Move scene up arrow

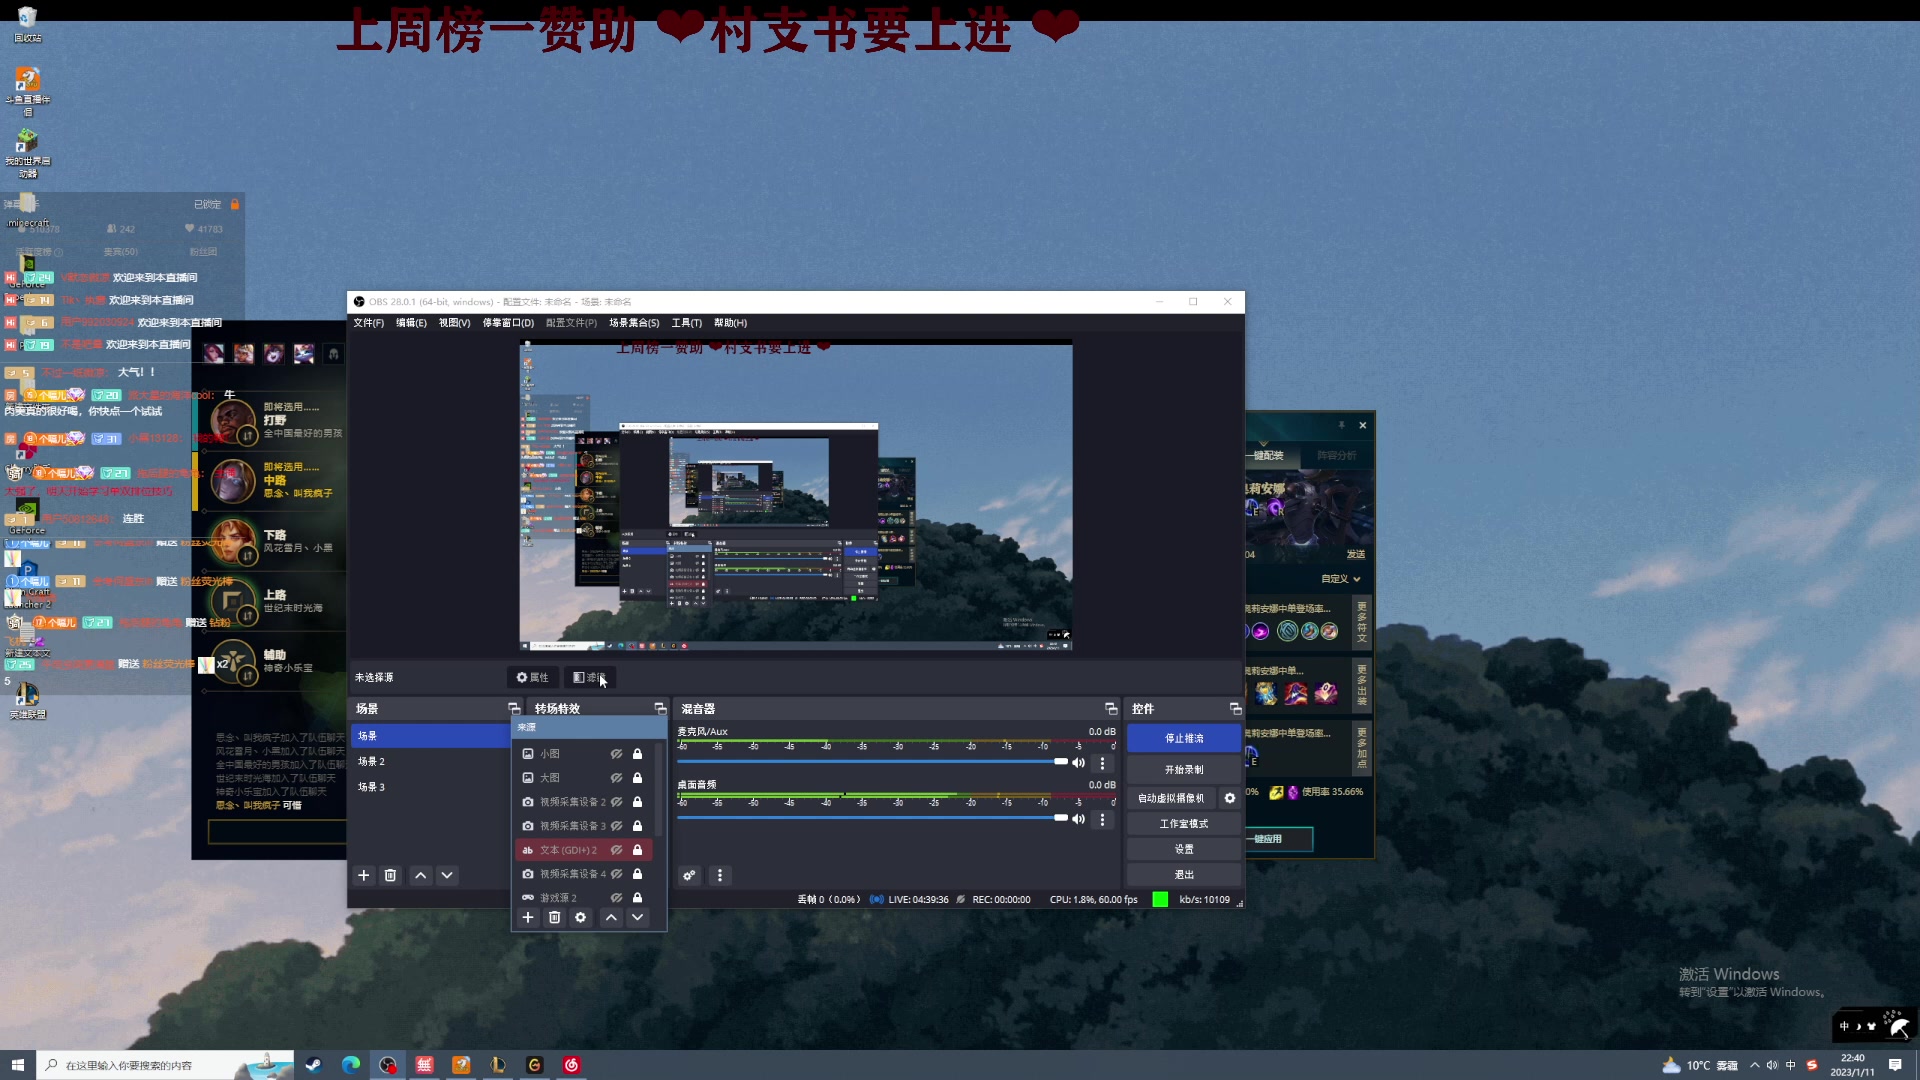[x=421, y=875]
